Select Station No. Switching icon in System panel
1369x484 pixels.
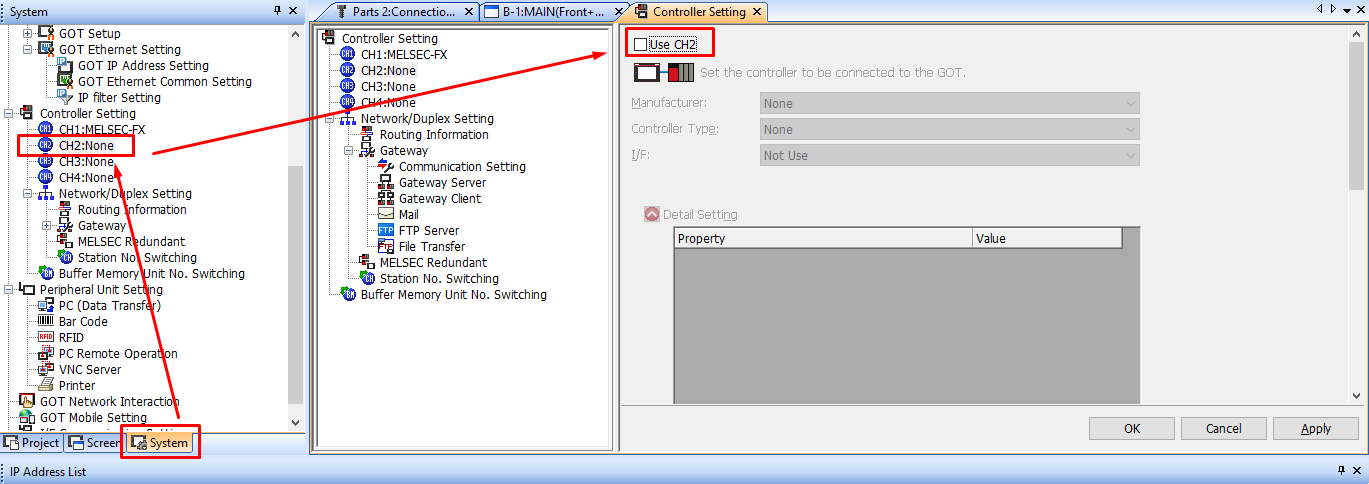click(65, 258)
